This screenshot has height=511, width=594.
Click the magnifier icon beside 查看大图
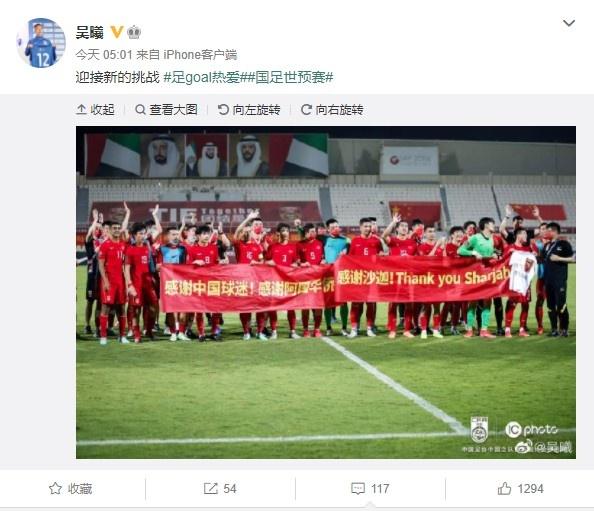click(141, 110)
